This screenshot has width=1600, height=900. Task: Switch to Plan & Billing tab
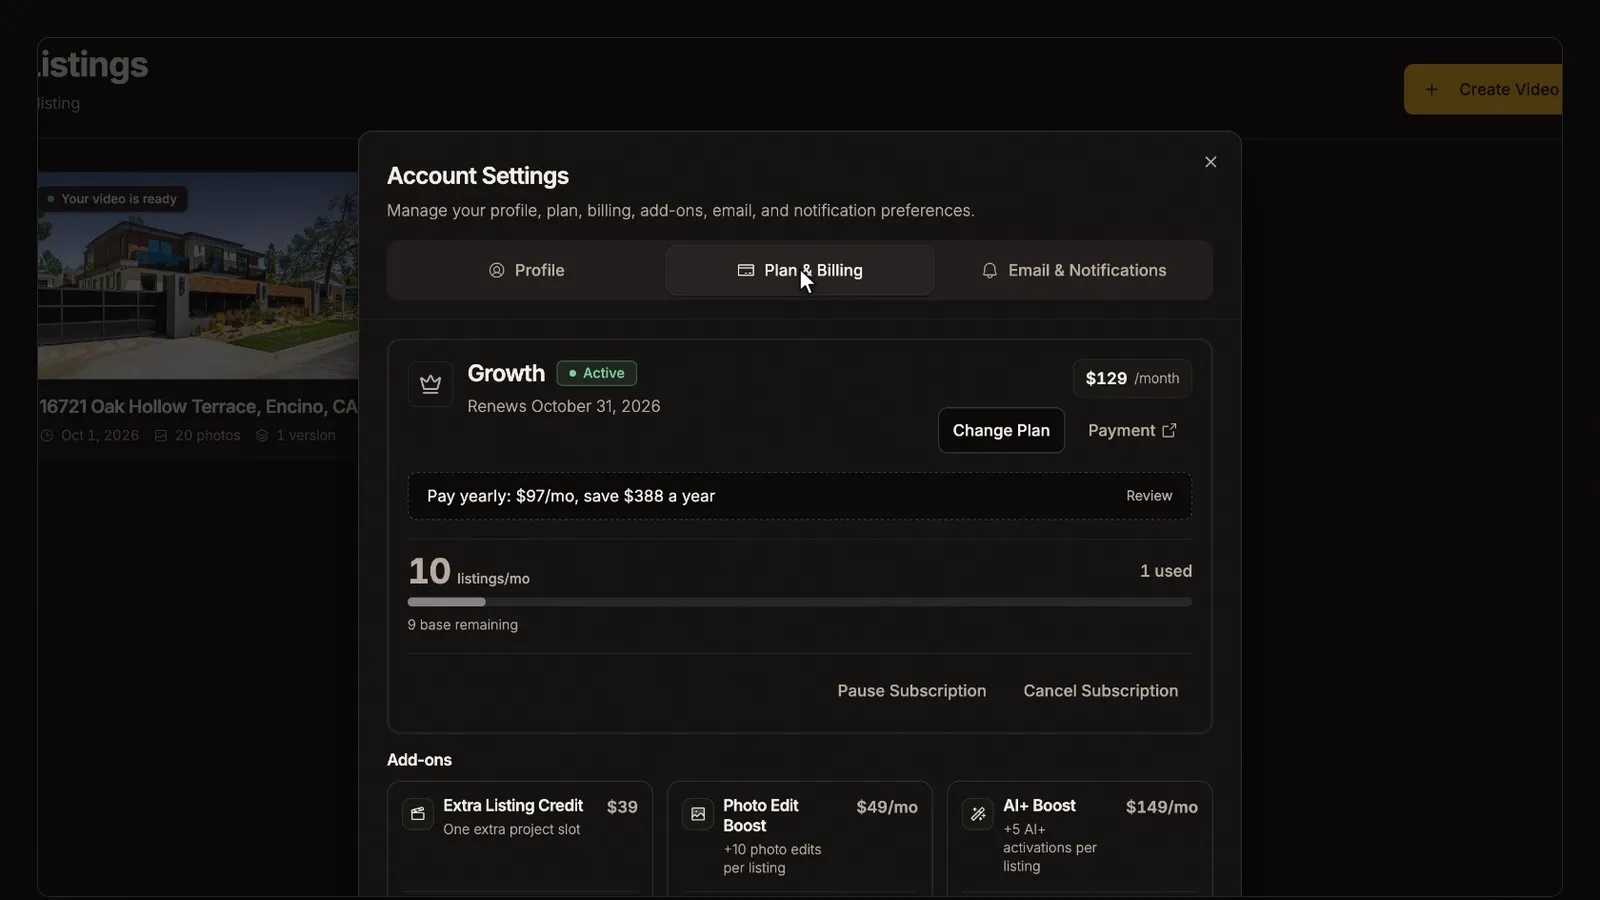tap(800, 270)
